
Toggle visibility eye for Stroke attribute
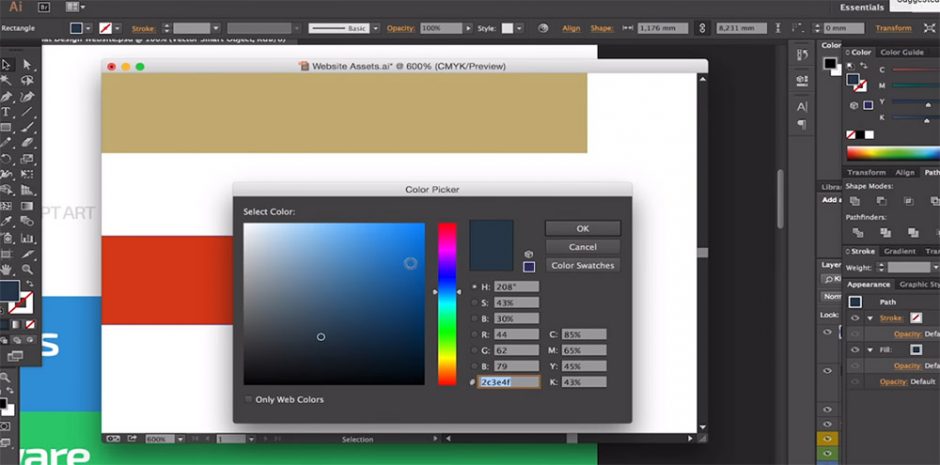(x=856, y=318)
